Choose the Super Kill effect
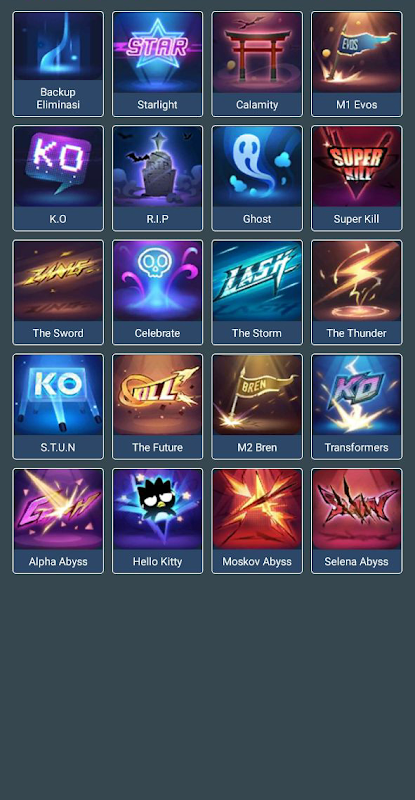 tap(357, 179)
